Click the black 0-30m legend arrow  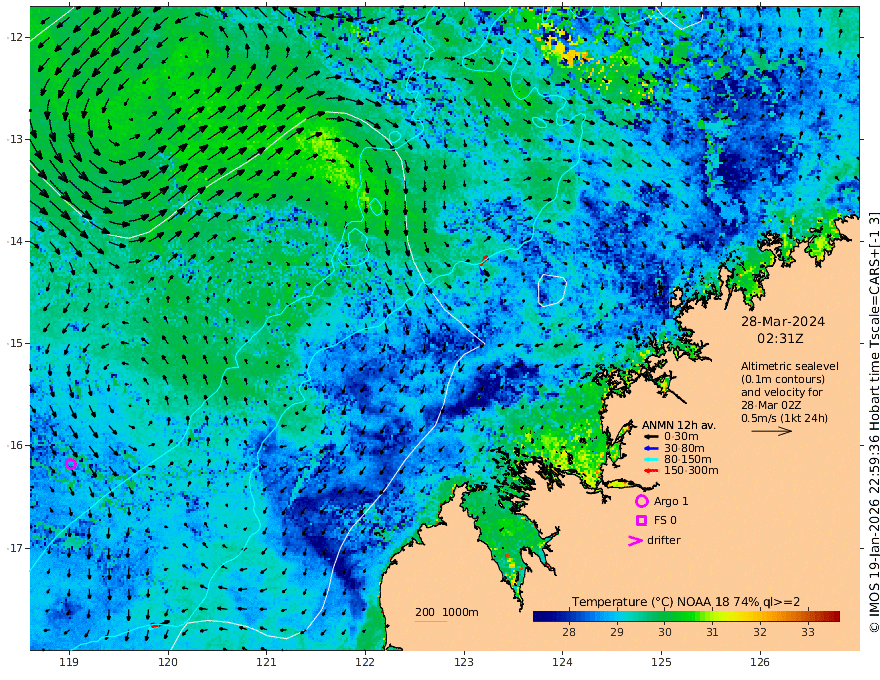[650, 437]
